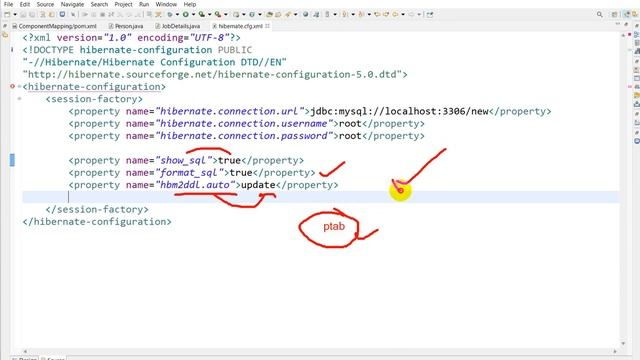
Task: Open the Source menu
Action: click(45, 4)
